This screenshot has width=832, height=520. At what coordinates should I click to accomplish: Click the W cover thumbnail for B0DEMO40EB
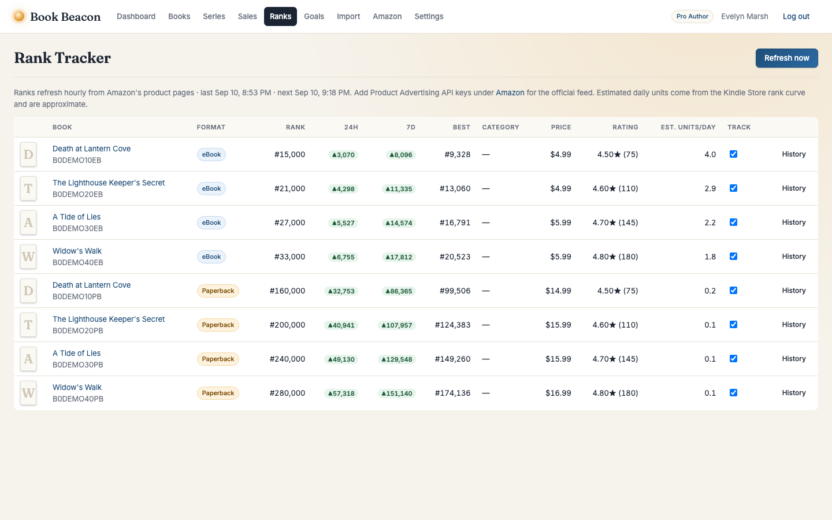(28, 257)
